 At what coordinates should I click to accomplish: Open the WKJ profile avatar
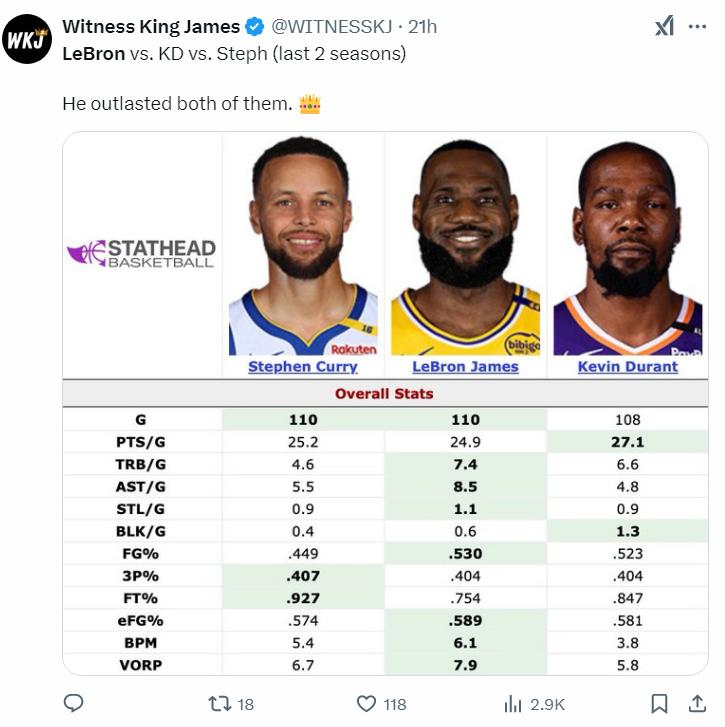pos(27,39)
